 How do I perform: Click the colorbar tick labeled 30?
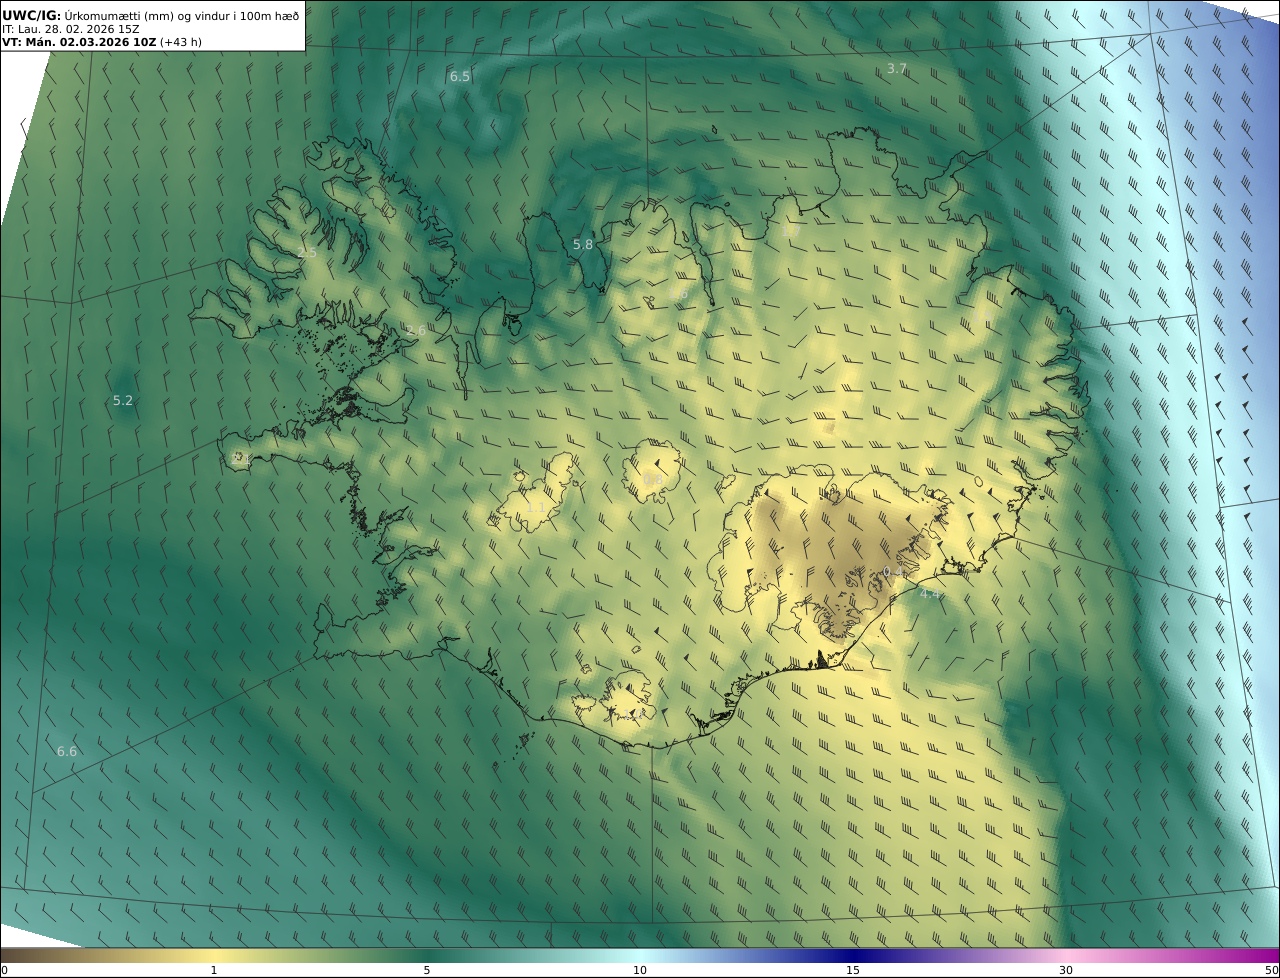1066,970
